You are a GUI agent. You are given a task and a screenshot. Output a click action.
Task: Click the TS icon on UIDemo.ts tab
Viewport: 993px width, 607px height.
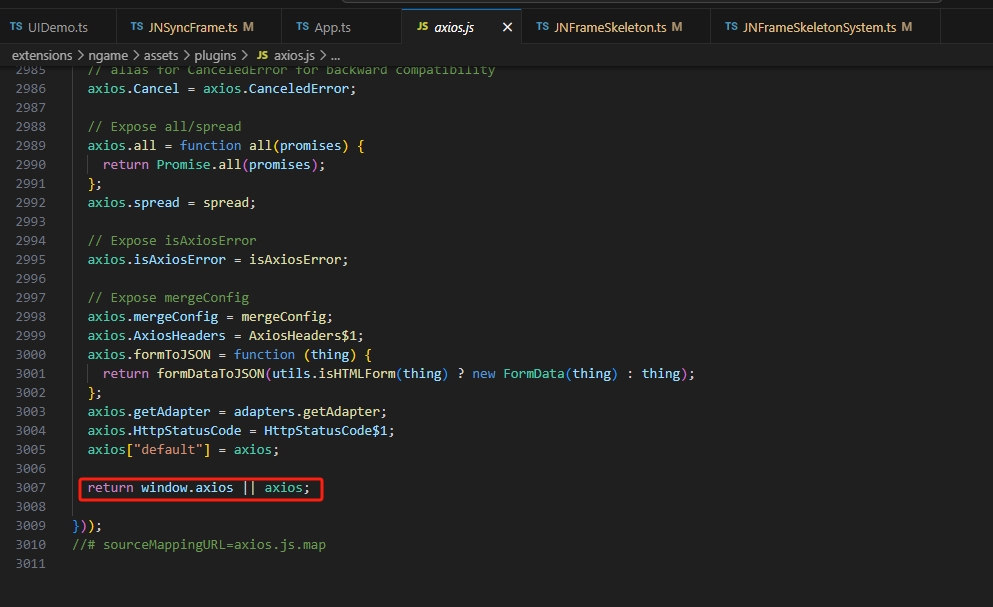[16, 27]
